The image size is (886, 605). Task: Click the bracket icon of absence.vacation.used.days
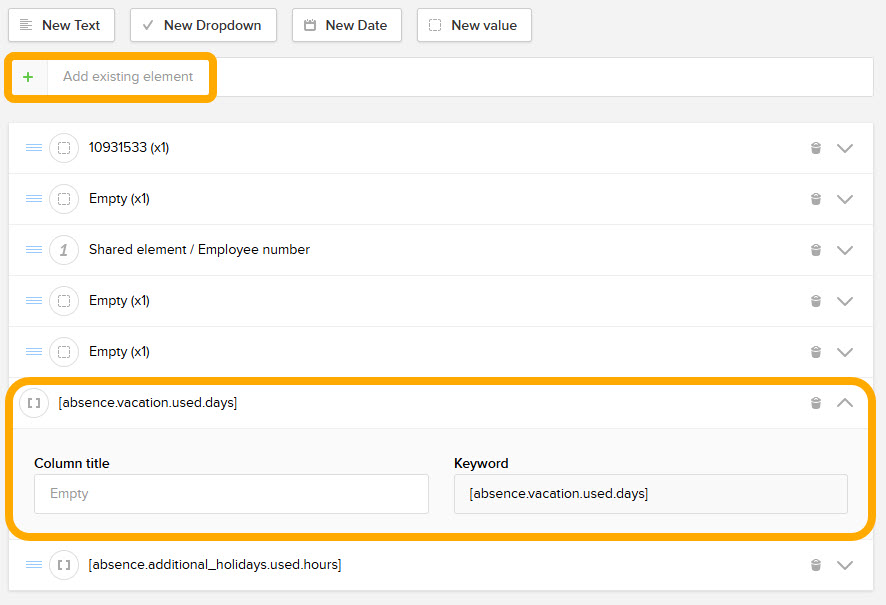pyautogui.click(x=34, y=403)
